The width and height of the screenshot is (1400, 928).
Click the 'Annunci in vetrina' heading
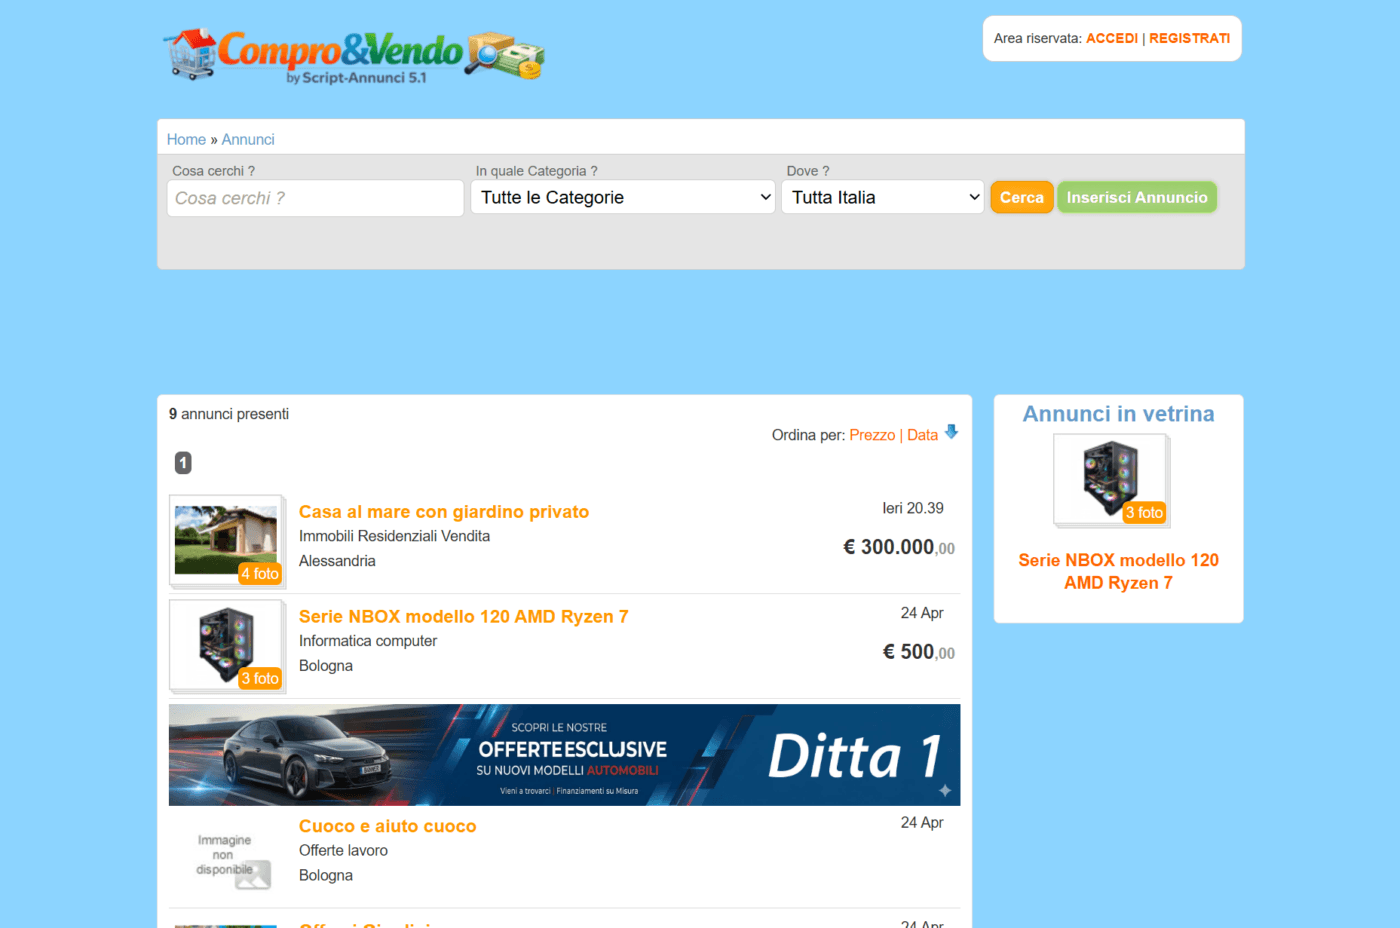pos(1118,414)
